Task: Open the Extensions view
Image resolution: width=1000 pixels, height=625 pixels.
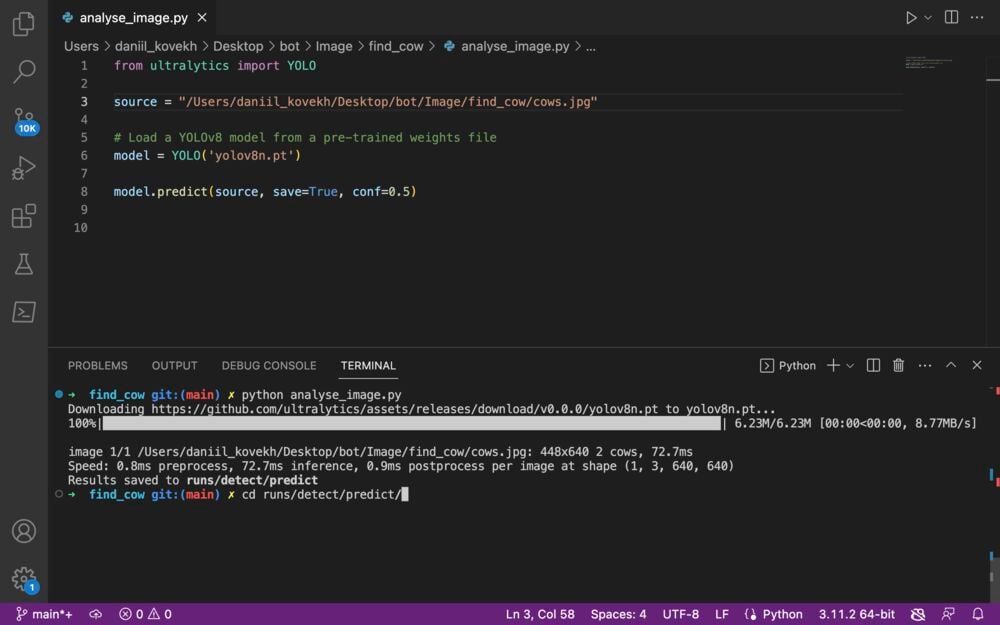Action: (x=24, y=216)
